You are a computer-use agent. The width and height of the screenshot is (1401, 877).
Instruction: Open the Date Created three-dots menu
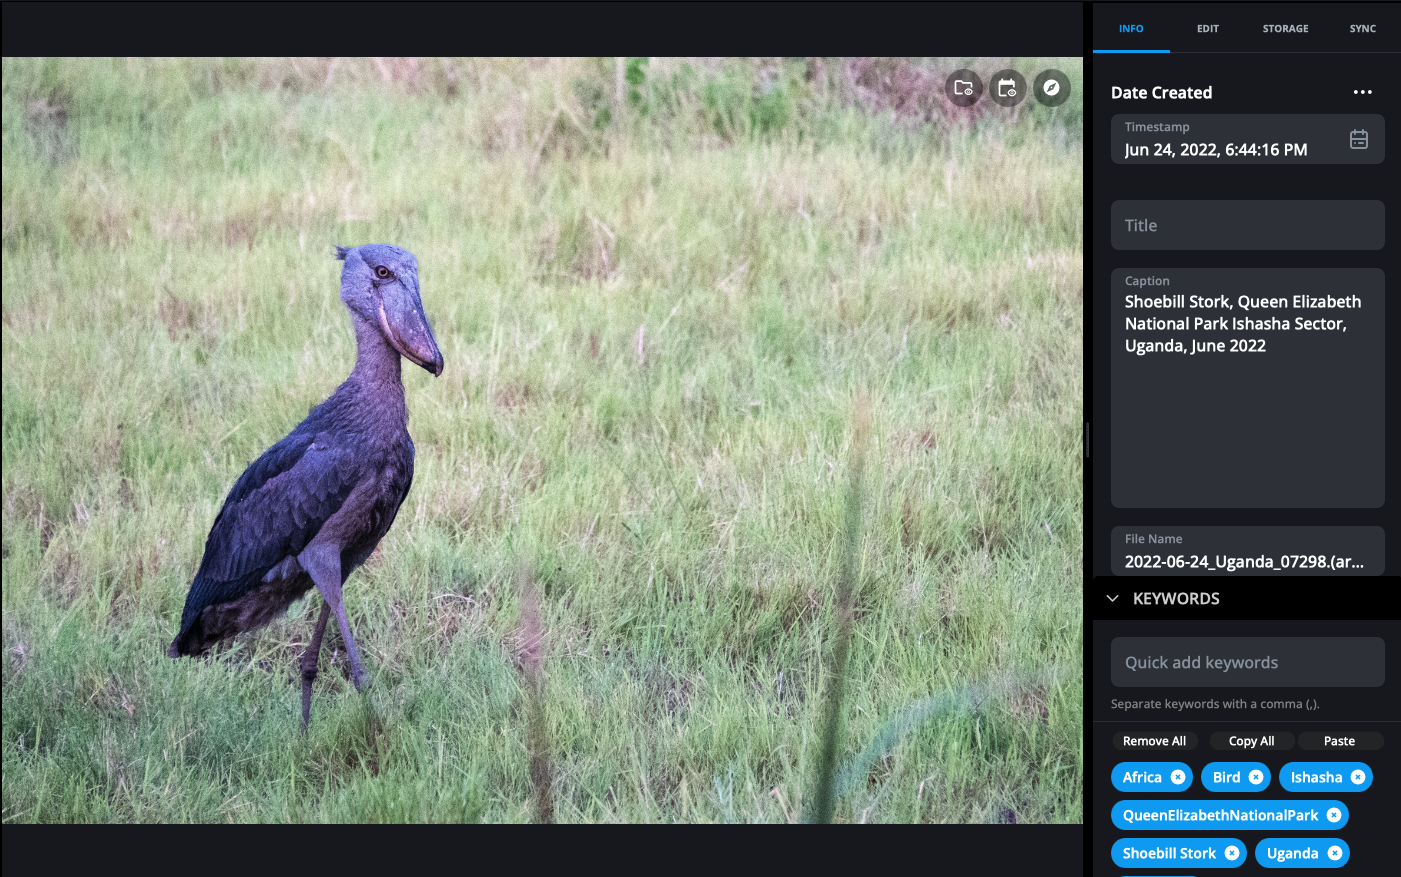point(1362,92)
